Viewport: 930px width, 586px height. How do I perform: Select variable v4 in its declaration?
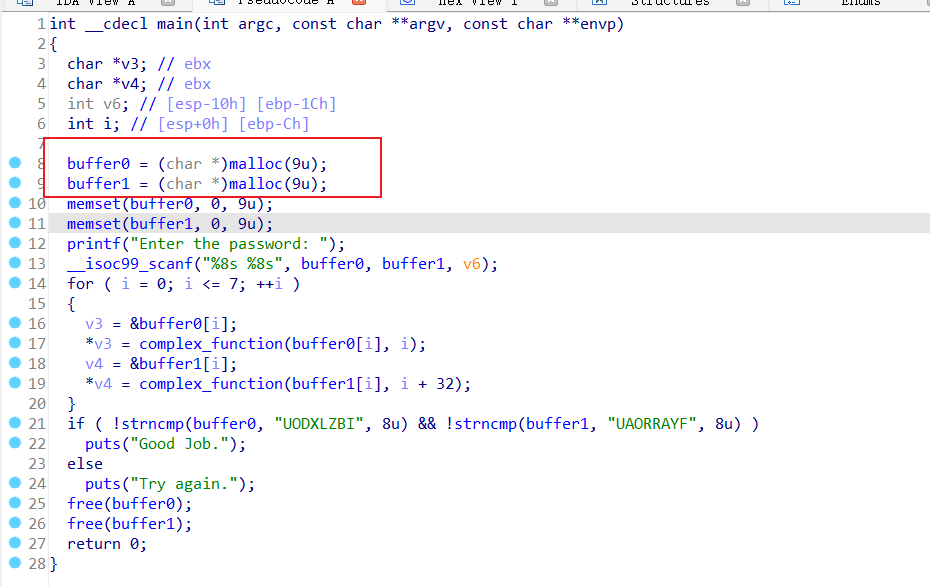click(x=129, y=84)
